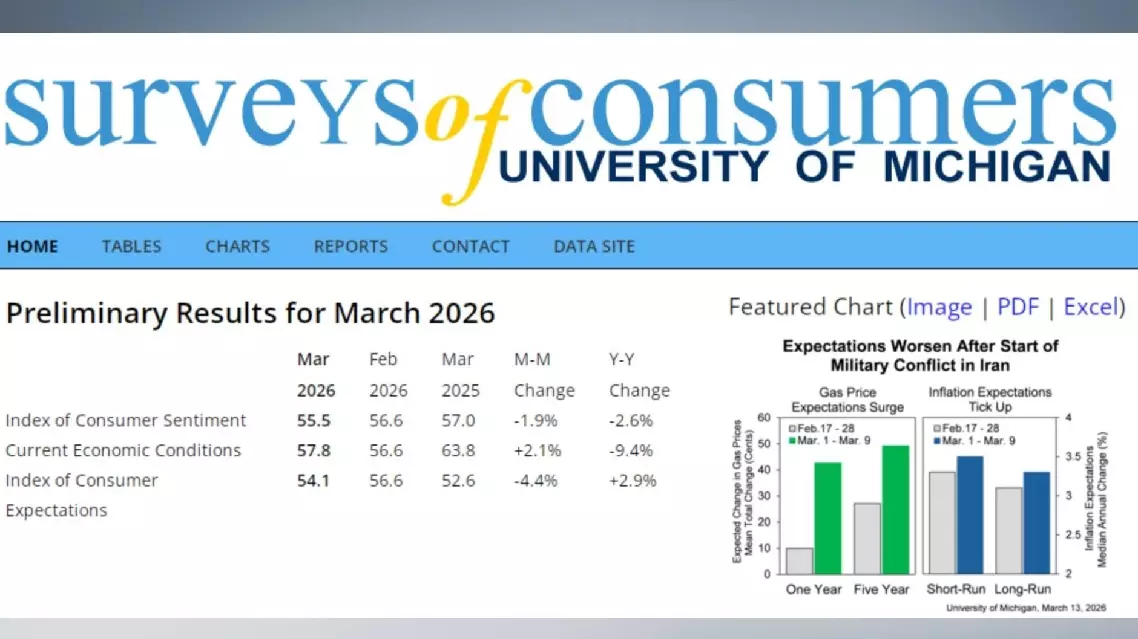Click the Current Economic Conditions row label

click(123, 450)
